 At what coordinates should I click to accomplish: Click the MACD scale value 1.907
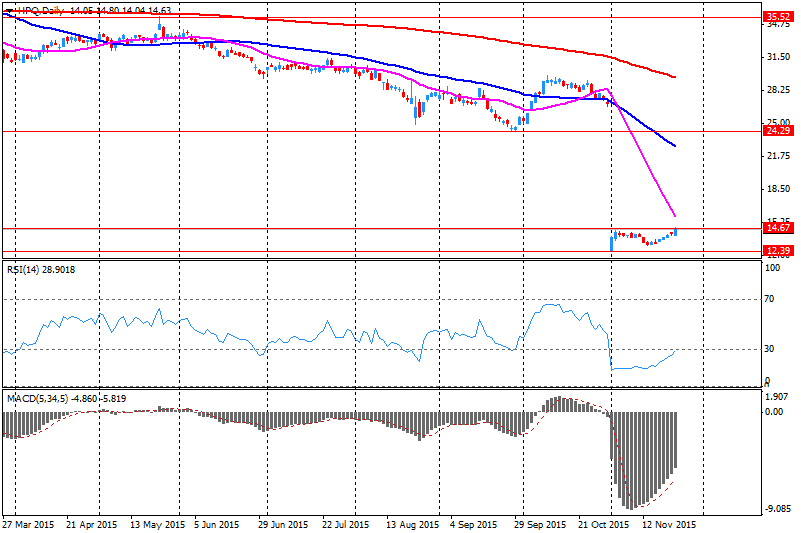(778, 397)
